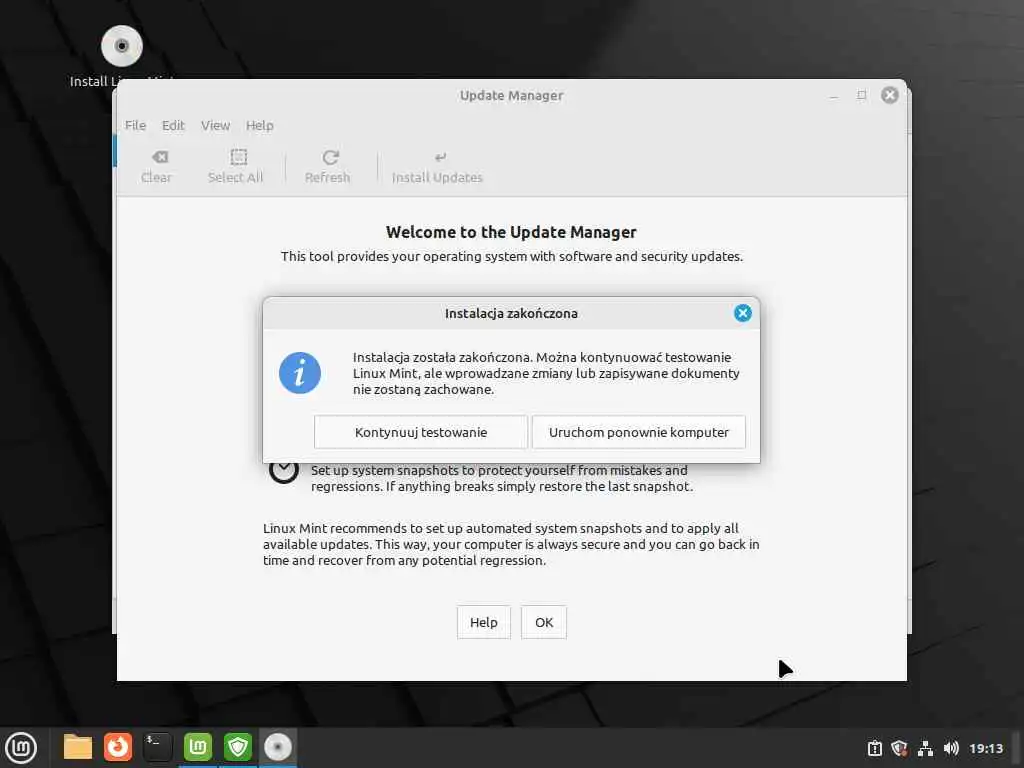This screenshot has width=1024, height=768.
Task: Close the Update Manager window
Action: 889,95
